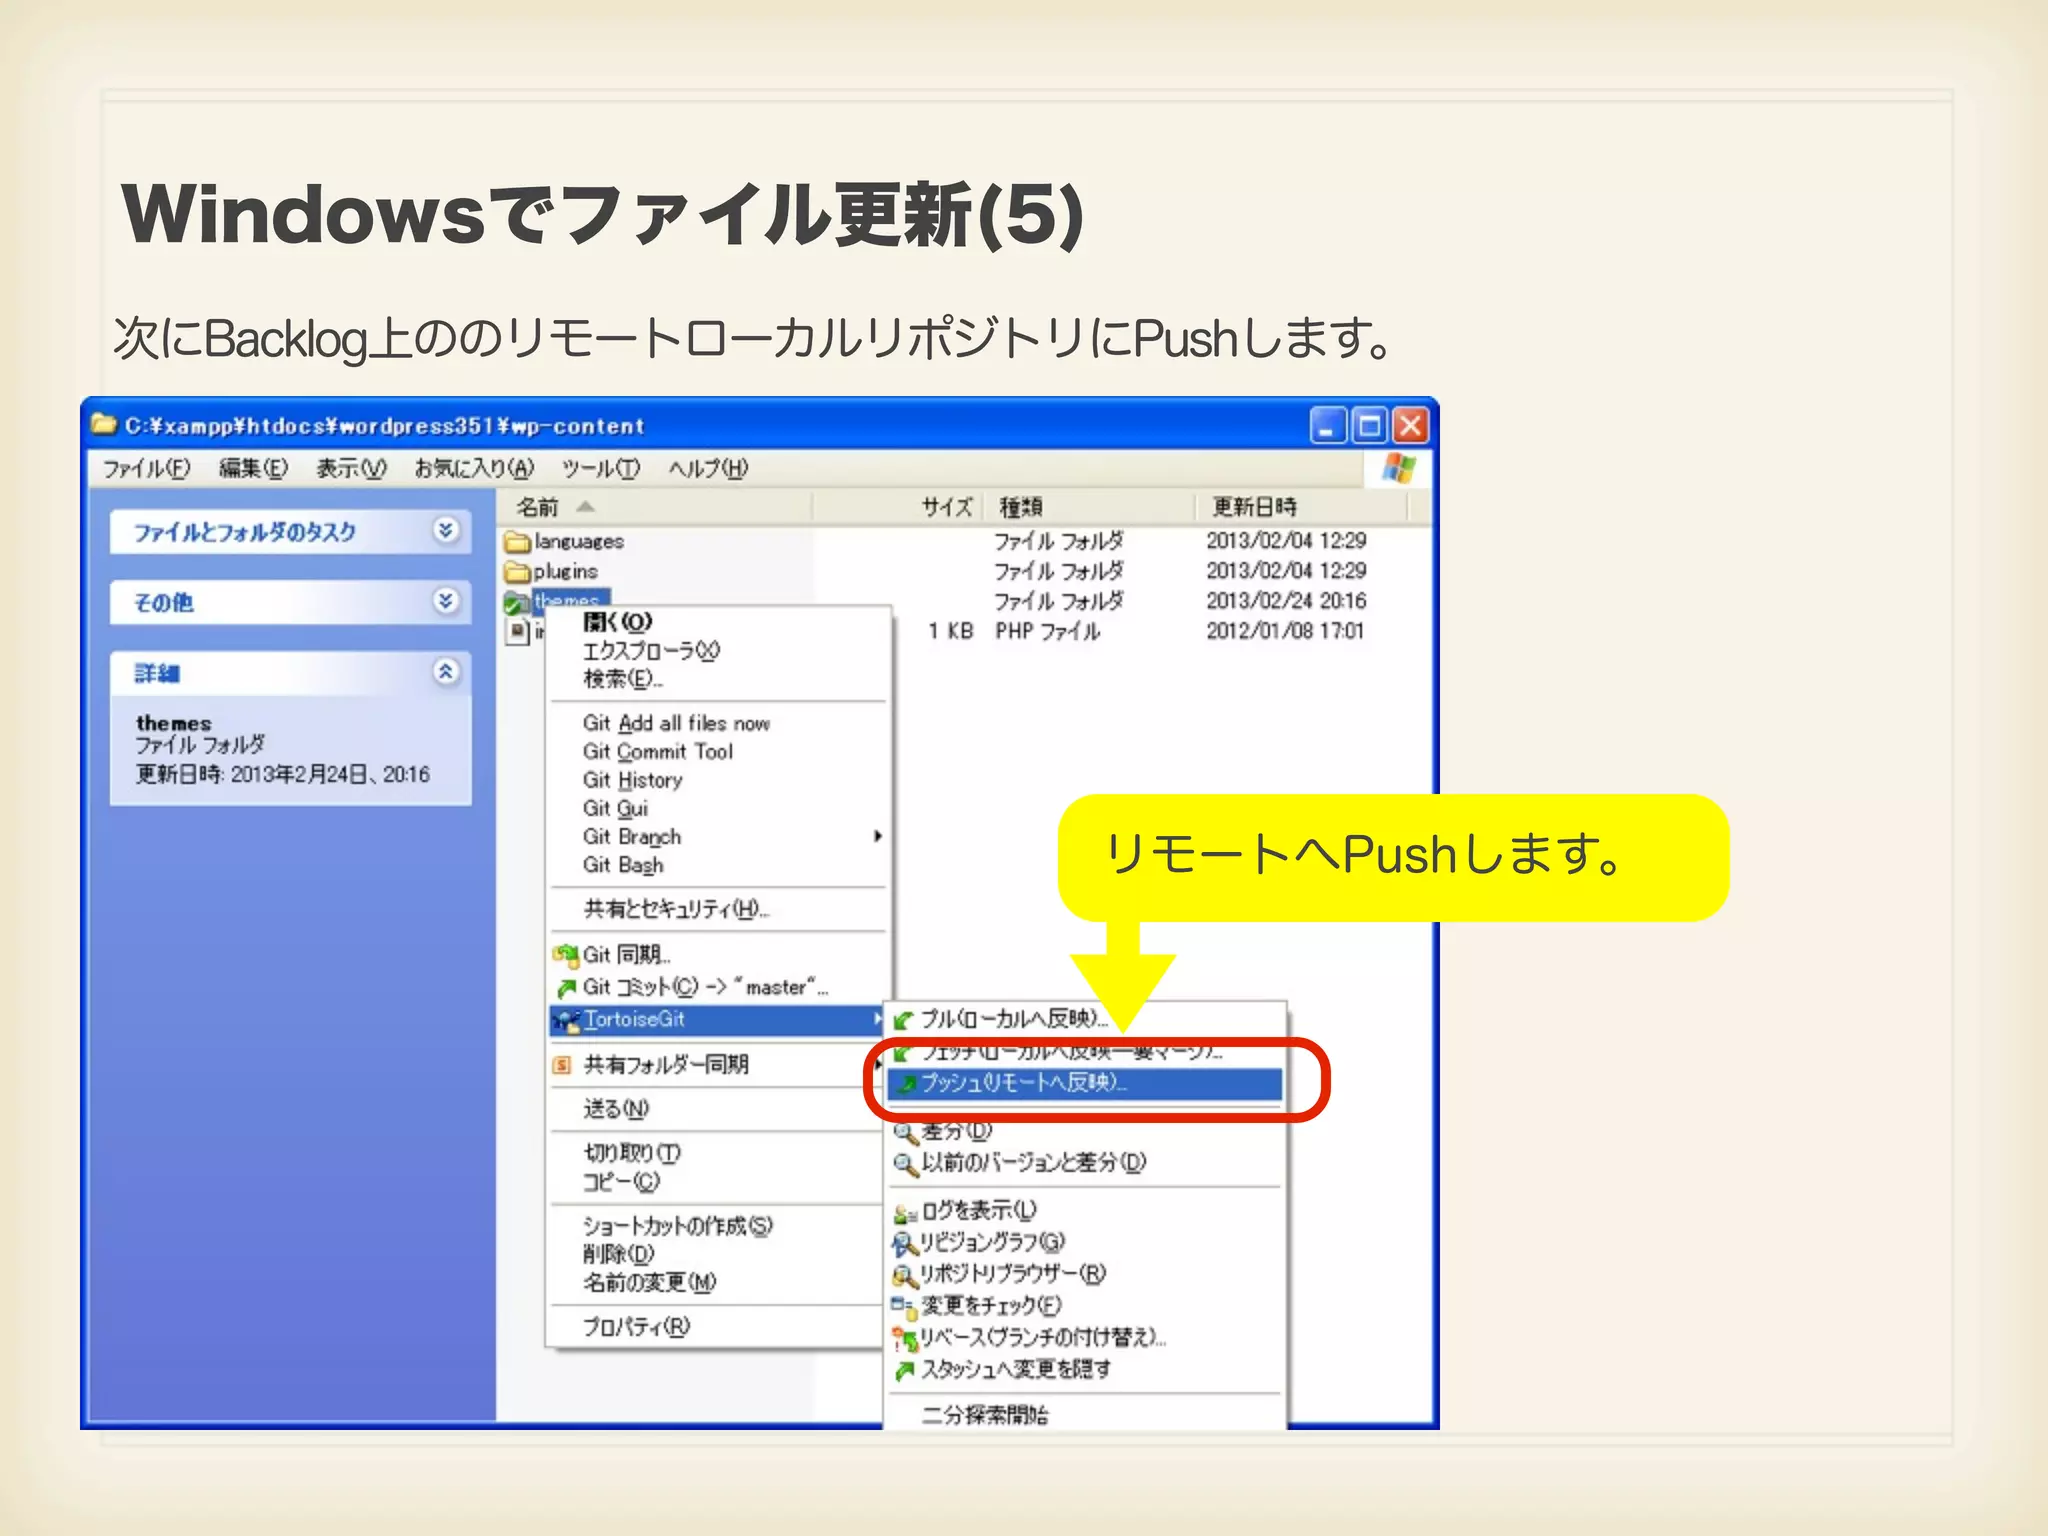Collapse the File and Folder Tasks panel
This screenshot has height=1536, width=2048.
tap(446, 530)
